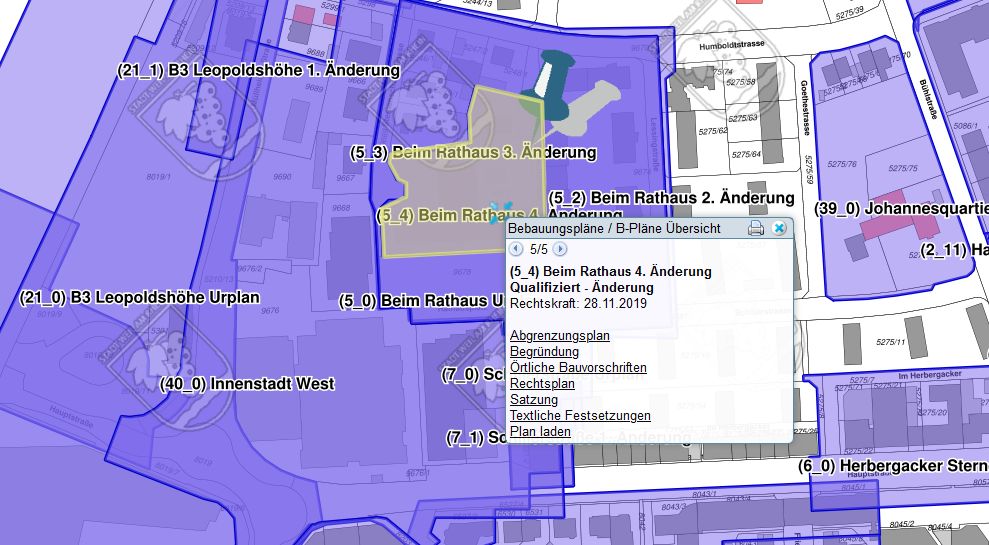Screen dimensions: 989x545
Task: Click the popup title bar Bebauungspläne / B-Pläne Übersicht
Action: [x=614, y=228]
